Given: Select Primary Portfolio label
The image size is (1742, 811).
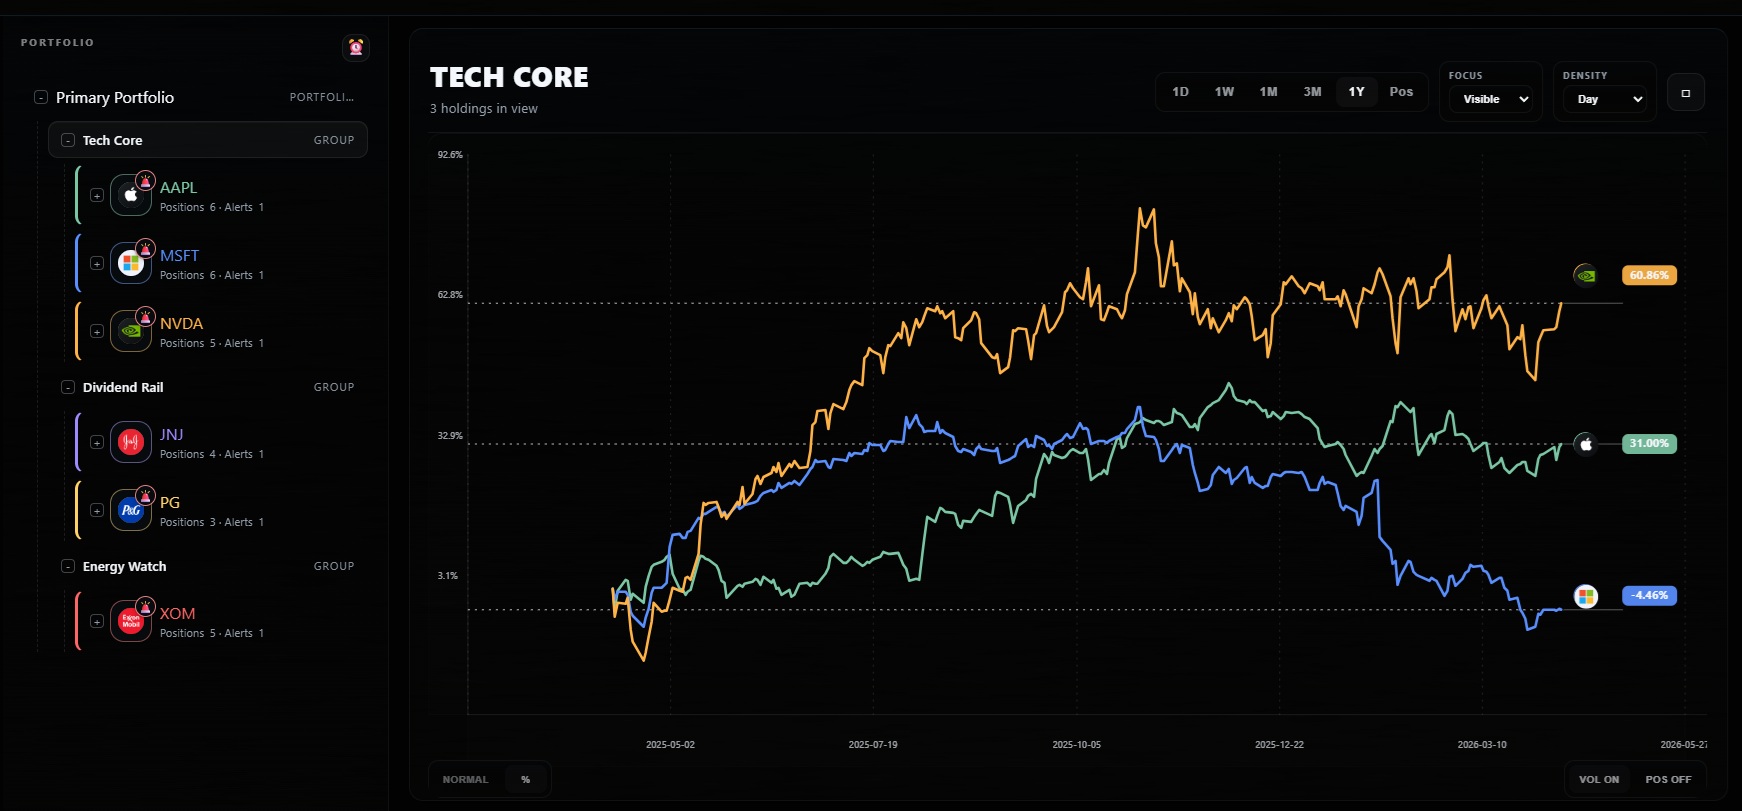Looking at the screenshot, I should (x=115, y=97).
